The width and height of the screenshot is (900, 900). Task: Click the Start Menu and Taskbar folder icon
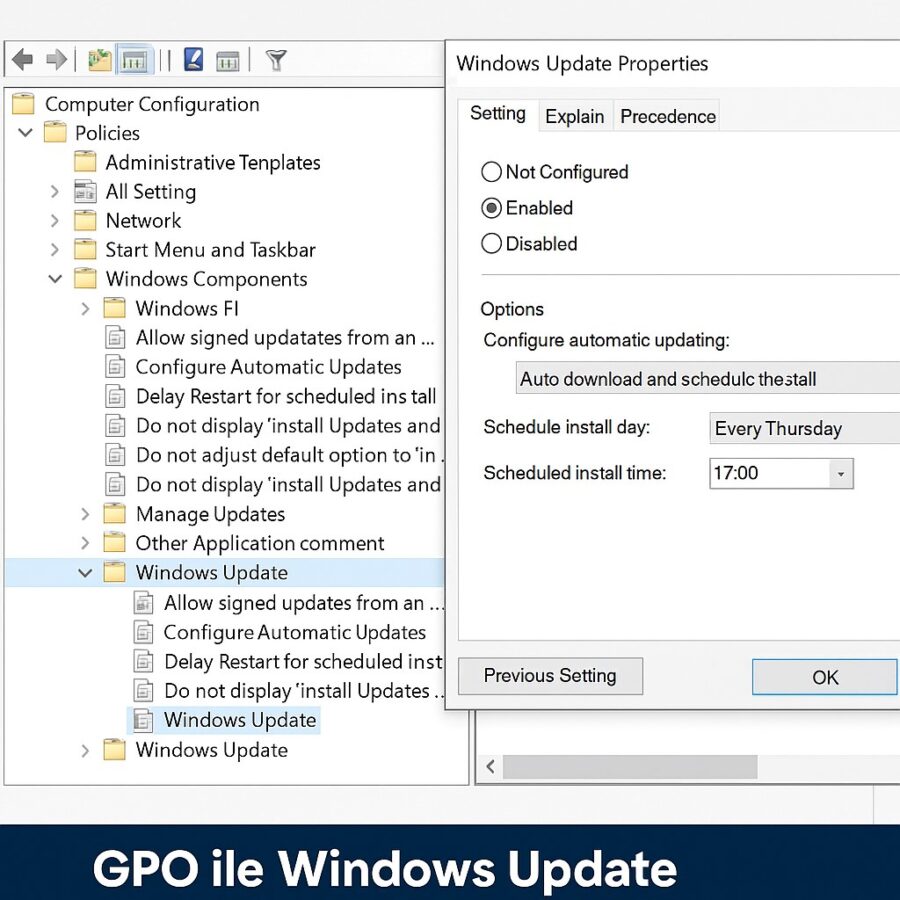pyautogui.click(x=85, y=250)
